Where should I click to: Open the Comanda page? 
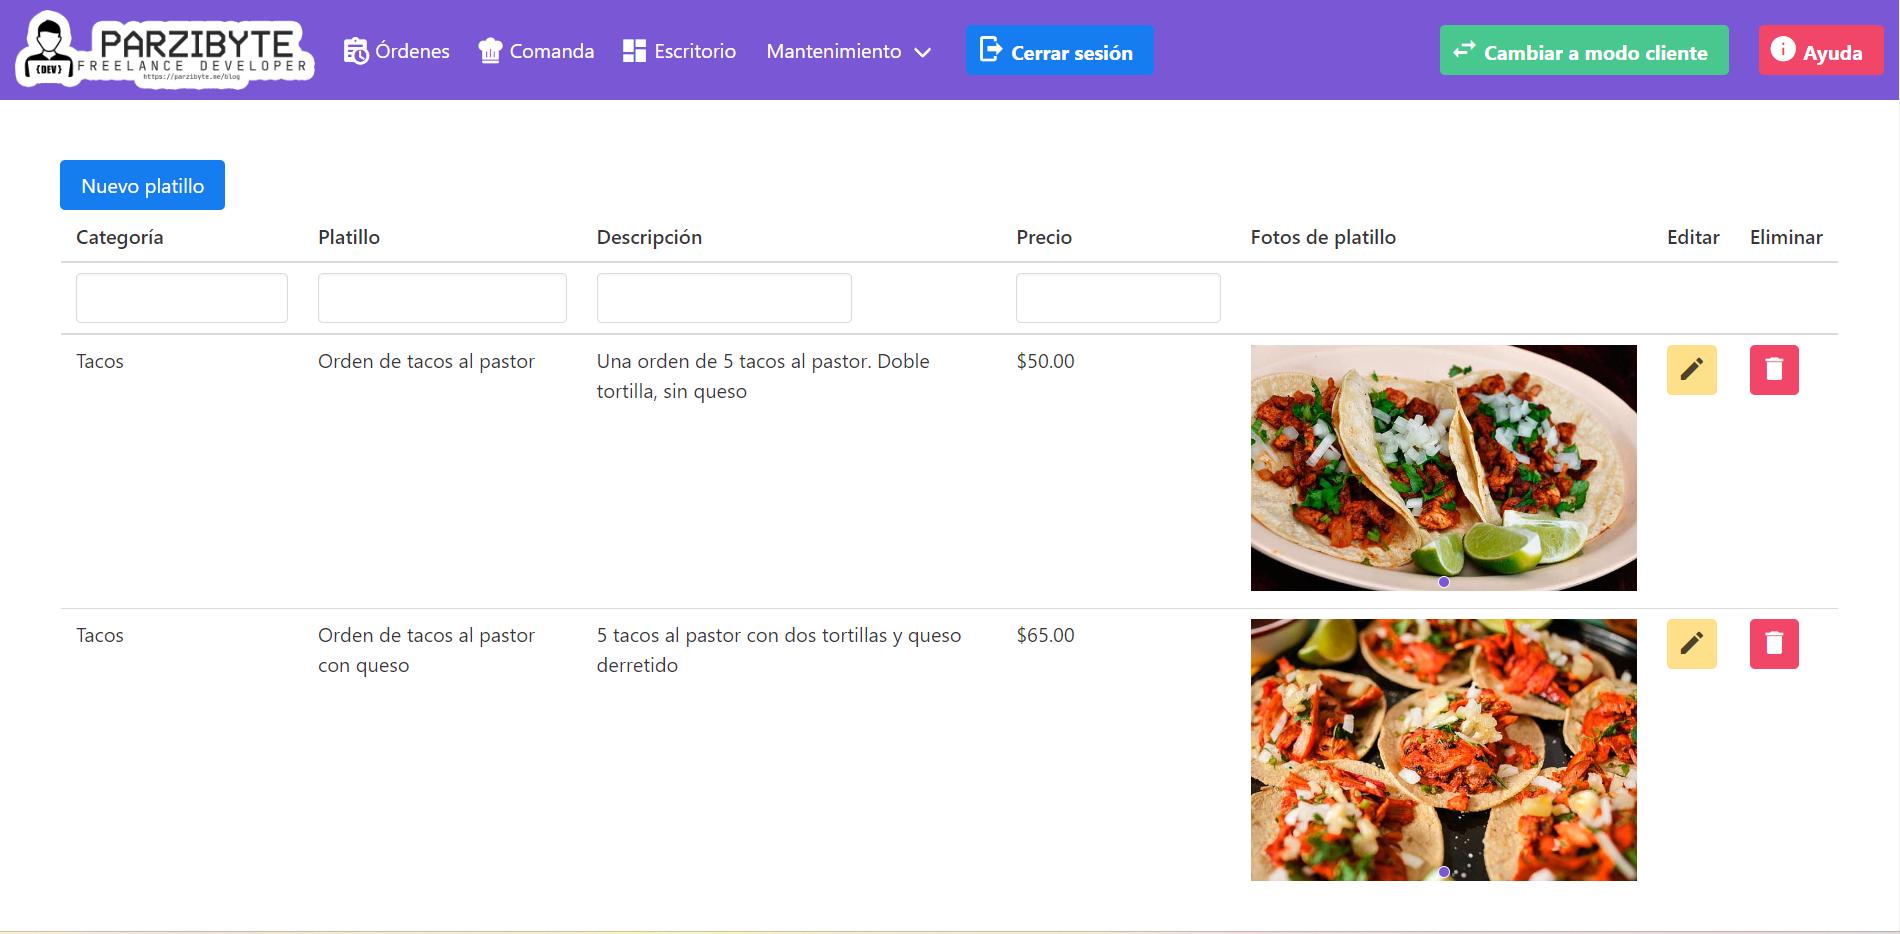[536, 51]
